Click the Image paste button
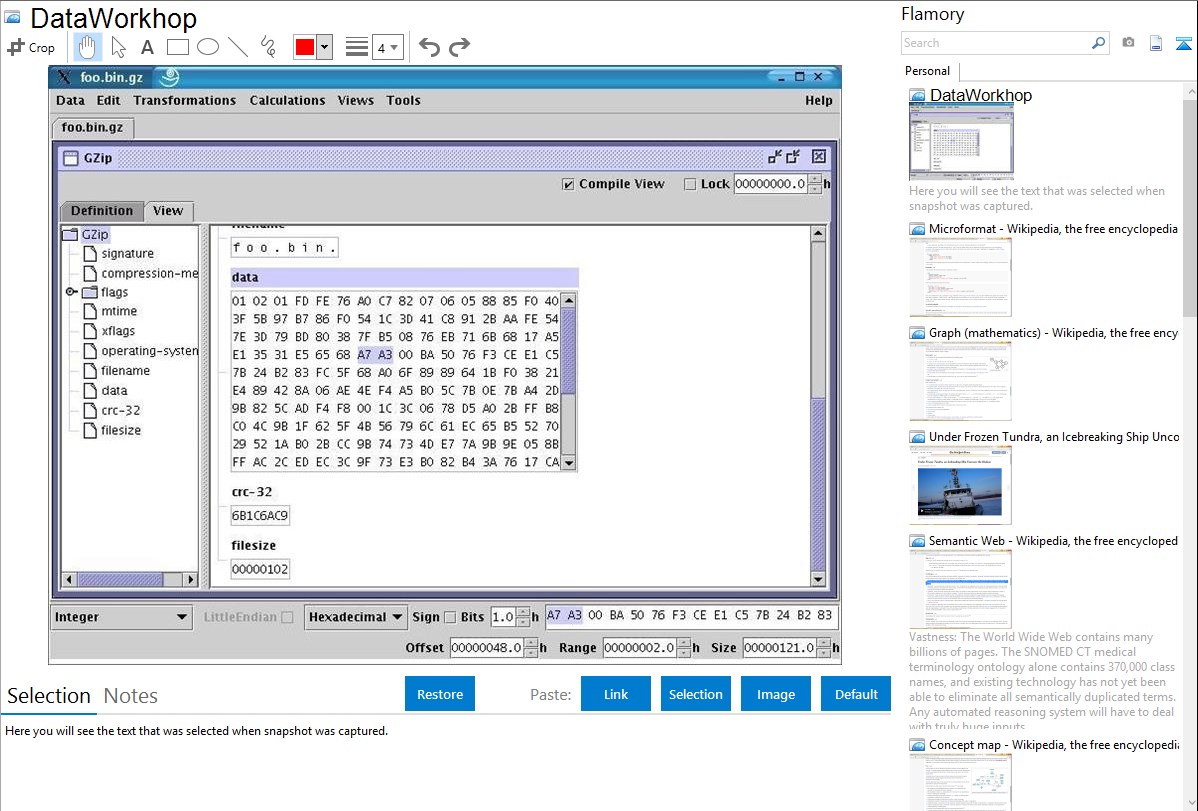 [775, 694]
